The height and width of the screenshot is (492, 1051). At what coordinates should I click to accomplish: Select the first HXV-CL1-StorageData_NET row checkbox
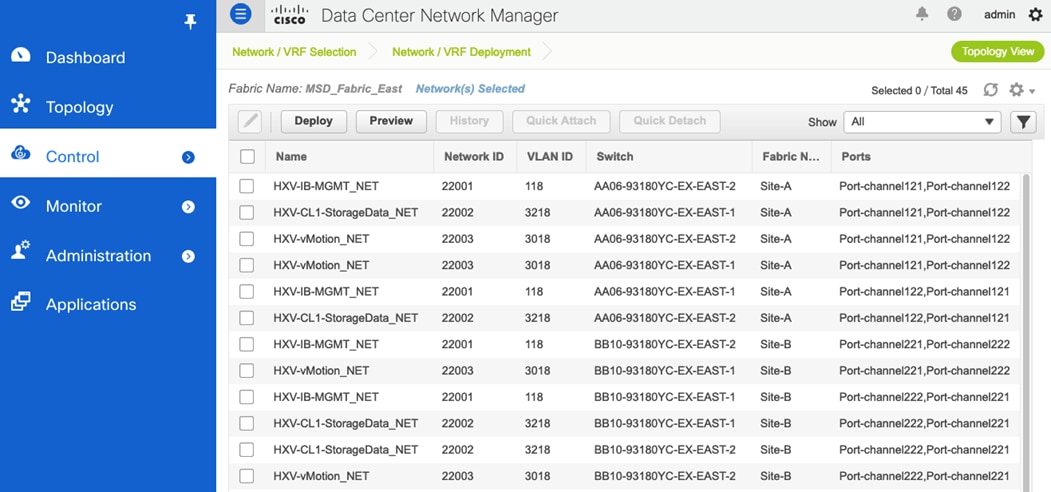coord(247,213)
